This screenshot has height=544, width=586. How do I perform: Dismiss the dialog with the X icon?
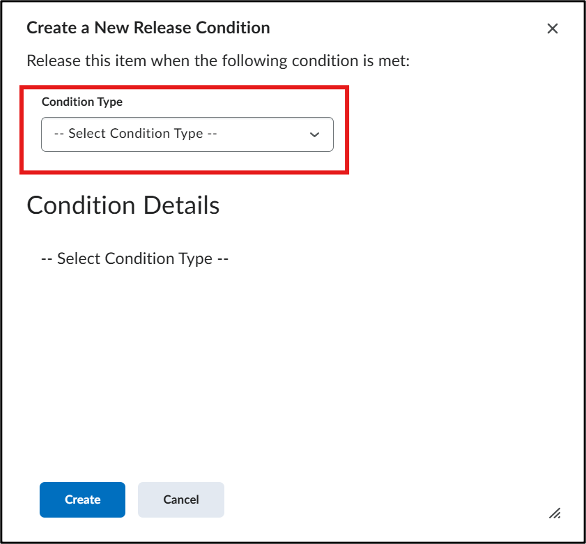[x=552, y=28]
